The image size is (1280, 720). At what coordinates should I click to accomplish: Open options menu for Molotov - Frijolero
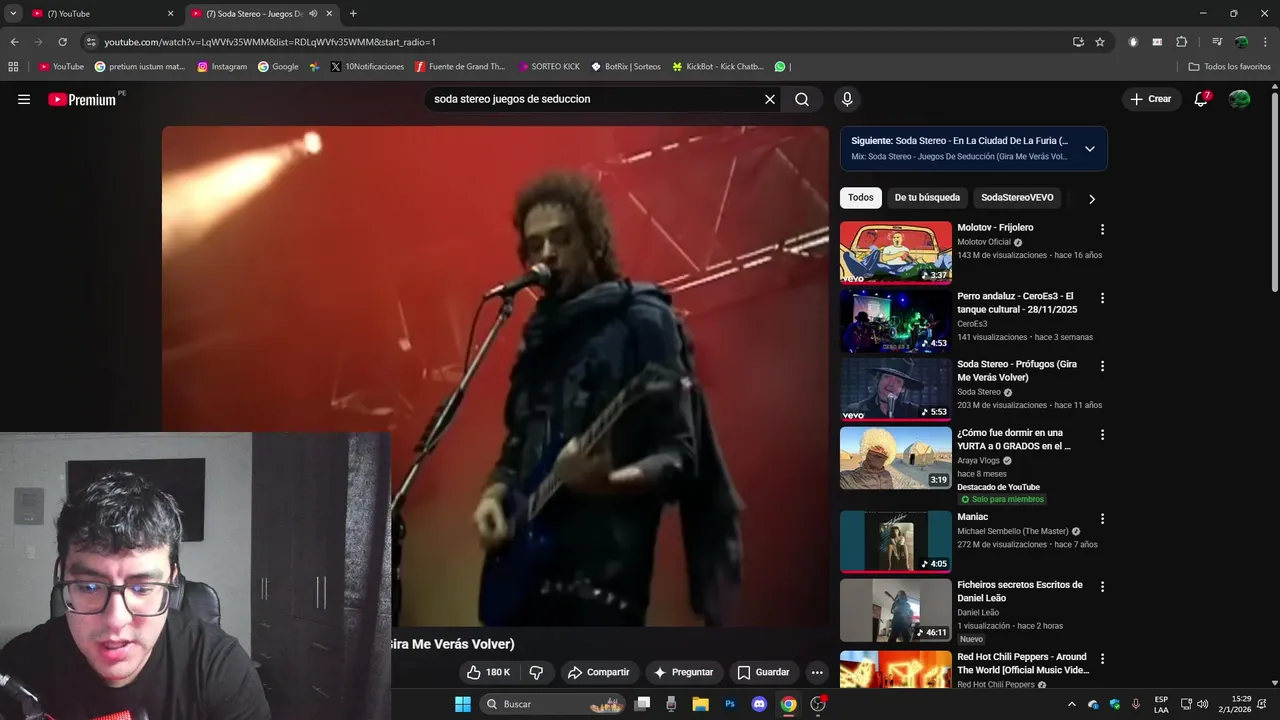click(1102, 229)
